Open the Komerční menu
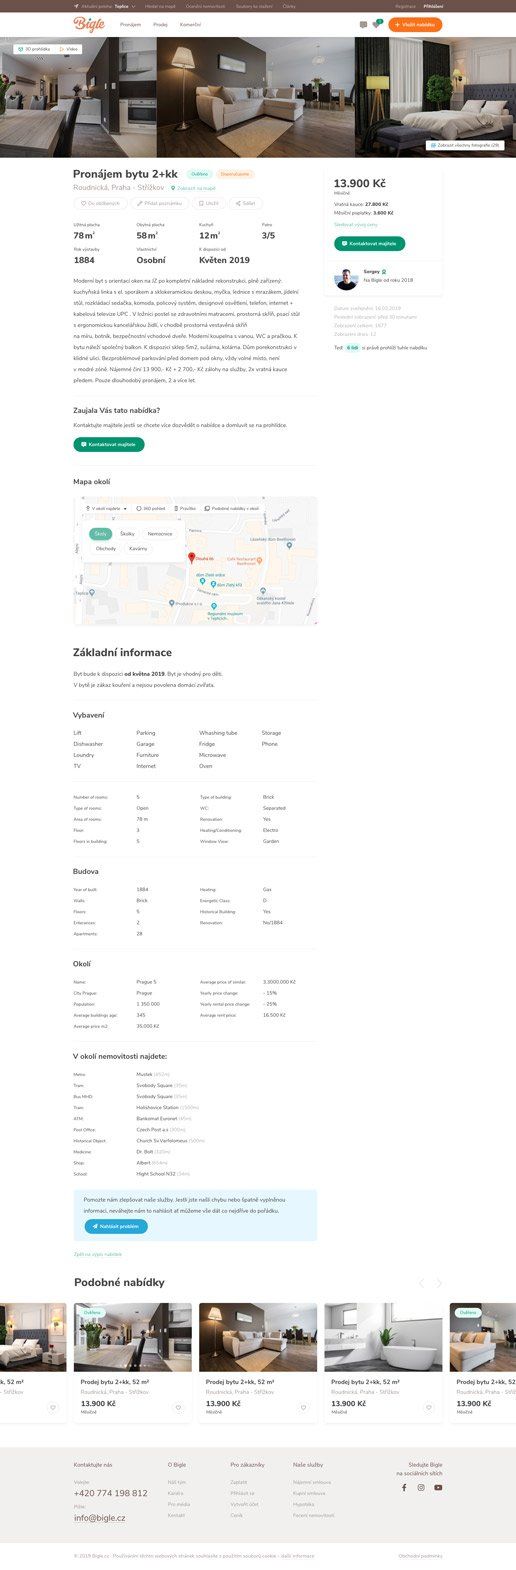The width and height of the screenshot is (516, 1570). (x=190, y=24)
